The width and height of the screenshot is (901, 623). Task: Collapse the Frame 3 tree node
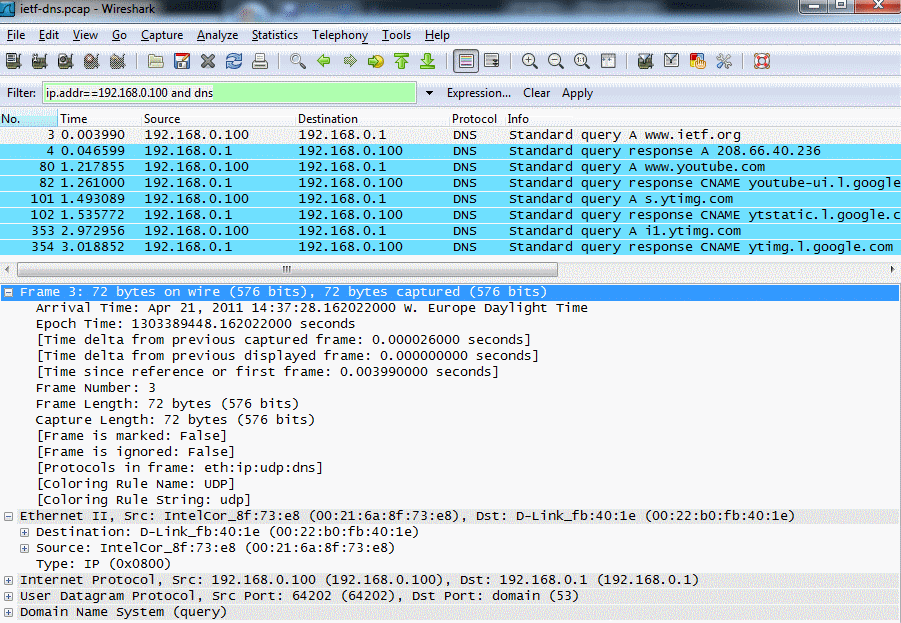[x=9, y=292]
